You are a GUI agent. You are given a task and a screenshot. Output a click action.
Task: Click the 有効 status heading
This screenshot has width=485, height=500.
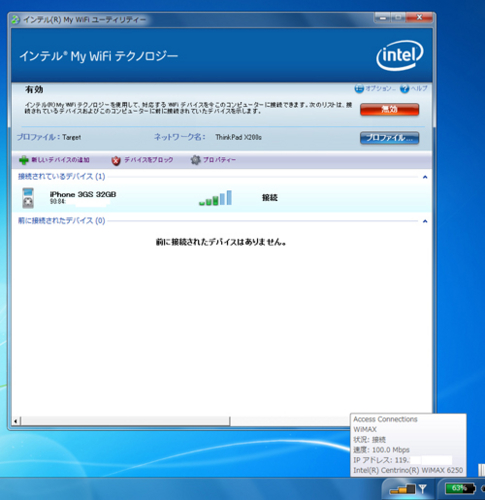[34, 89]
